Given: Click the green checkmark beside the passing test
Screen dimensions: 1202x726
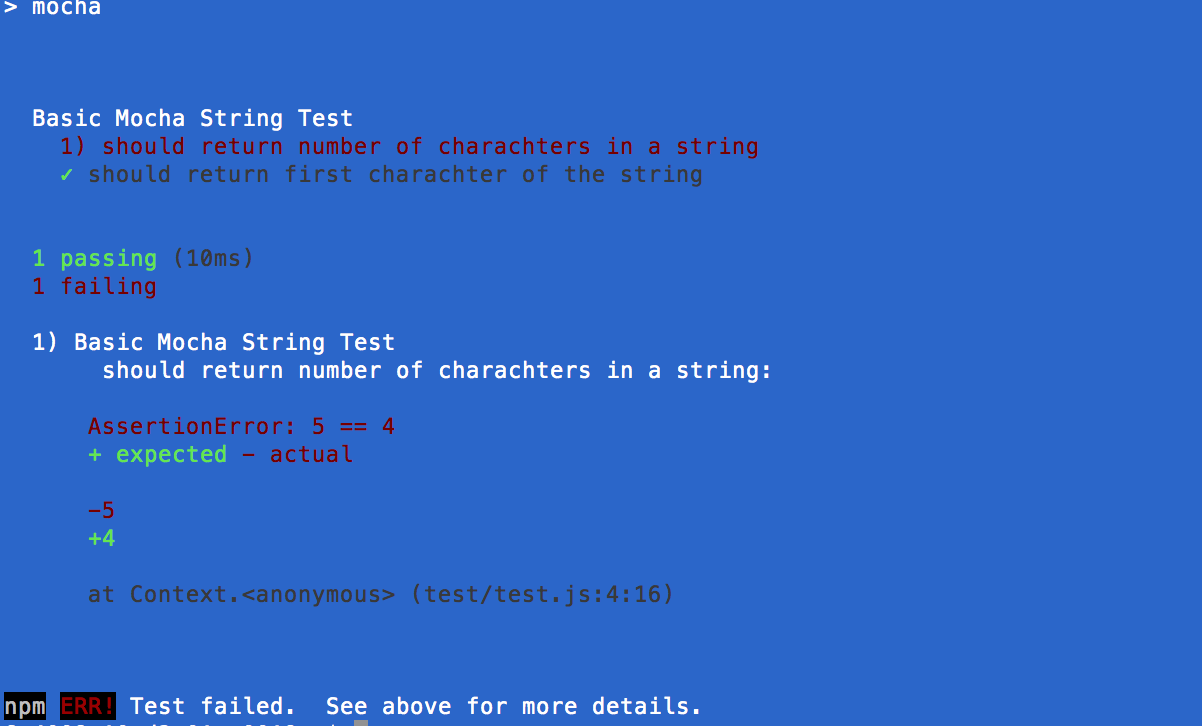Looking at the screenshot, I should pyautogui.click(x=66, y=175).
